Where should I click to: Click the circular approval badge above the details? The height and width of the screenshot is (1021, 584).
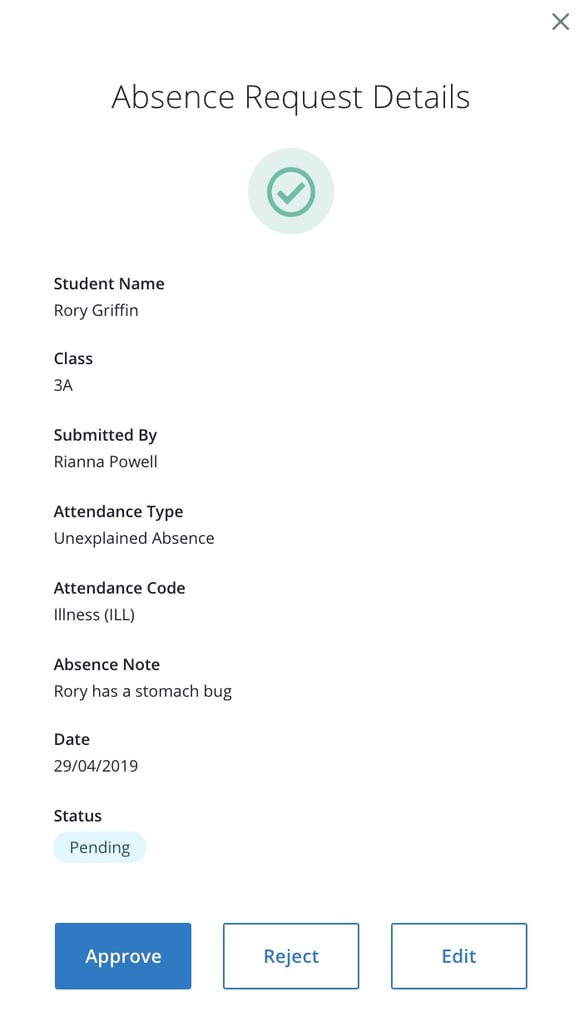click(291, 190)
